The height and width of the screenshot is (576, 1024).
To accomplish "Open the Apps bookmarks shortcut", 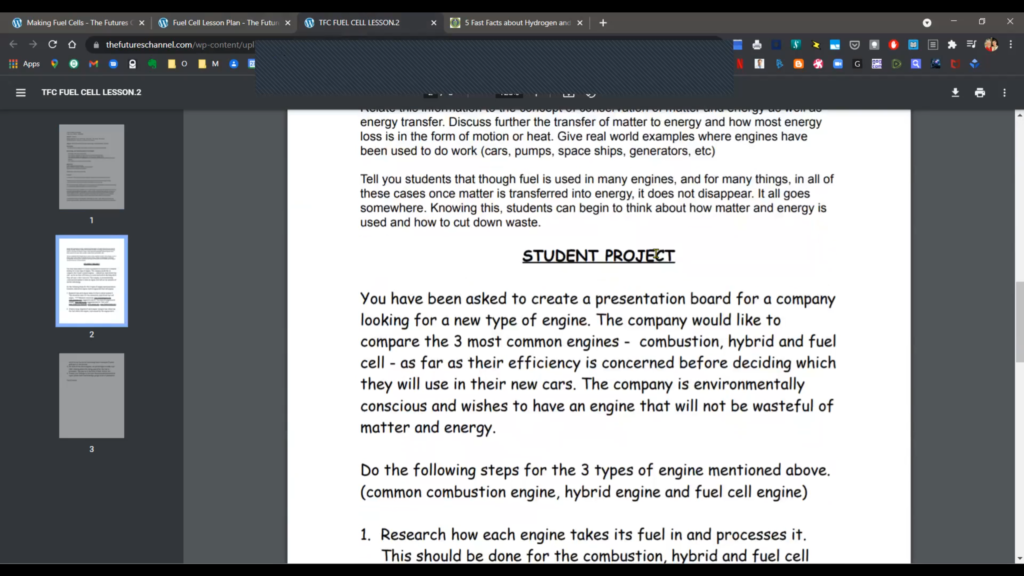I will tap(25, 64).
